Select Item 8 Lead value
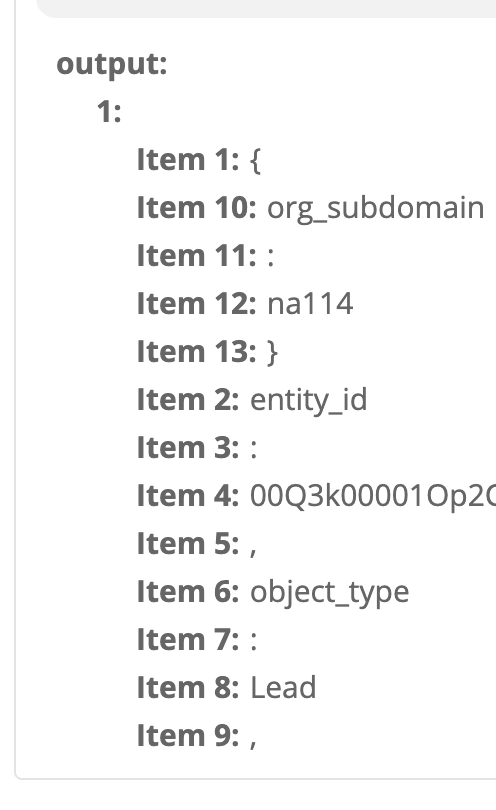This screenshot has height=810, width=496. pos(283,688)
